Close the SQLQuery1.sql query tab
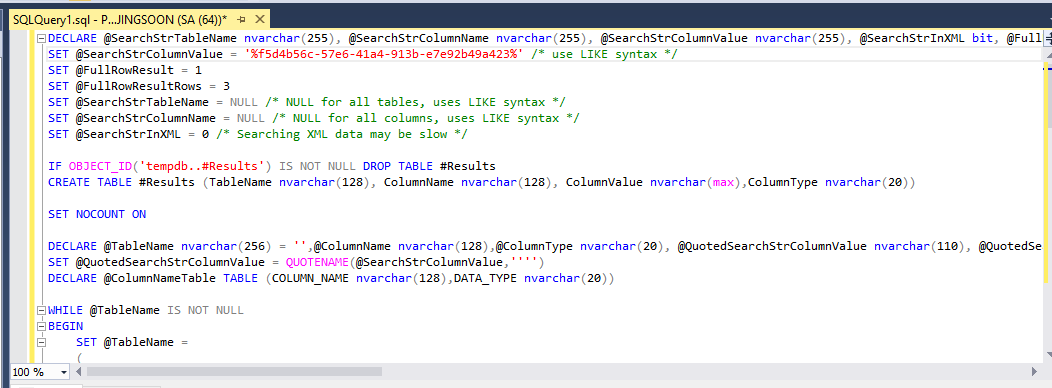1052x388 pixels. click(x=260, y=19)
